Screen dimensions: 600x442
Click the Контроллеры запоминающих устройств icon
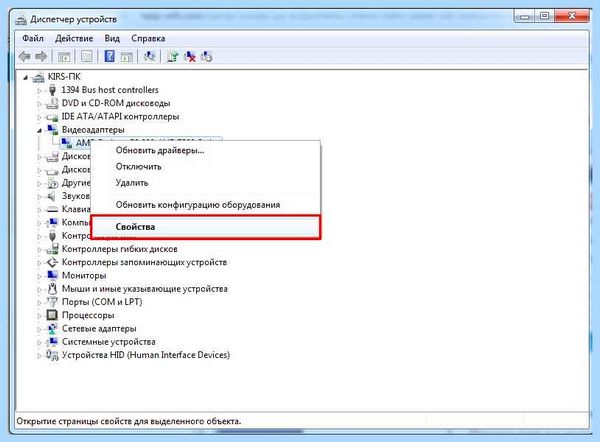(x=52, y=262)
